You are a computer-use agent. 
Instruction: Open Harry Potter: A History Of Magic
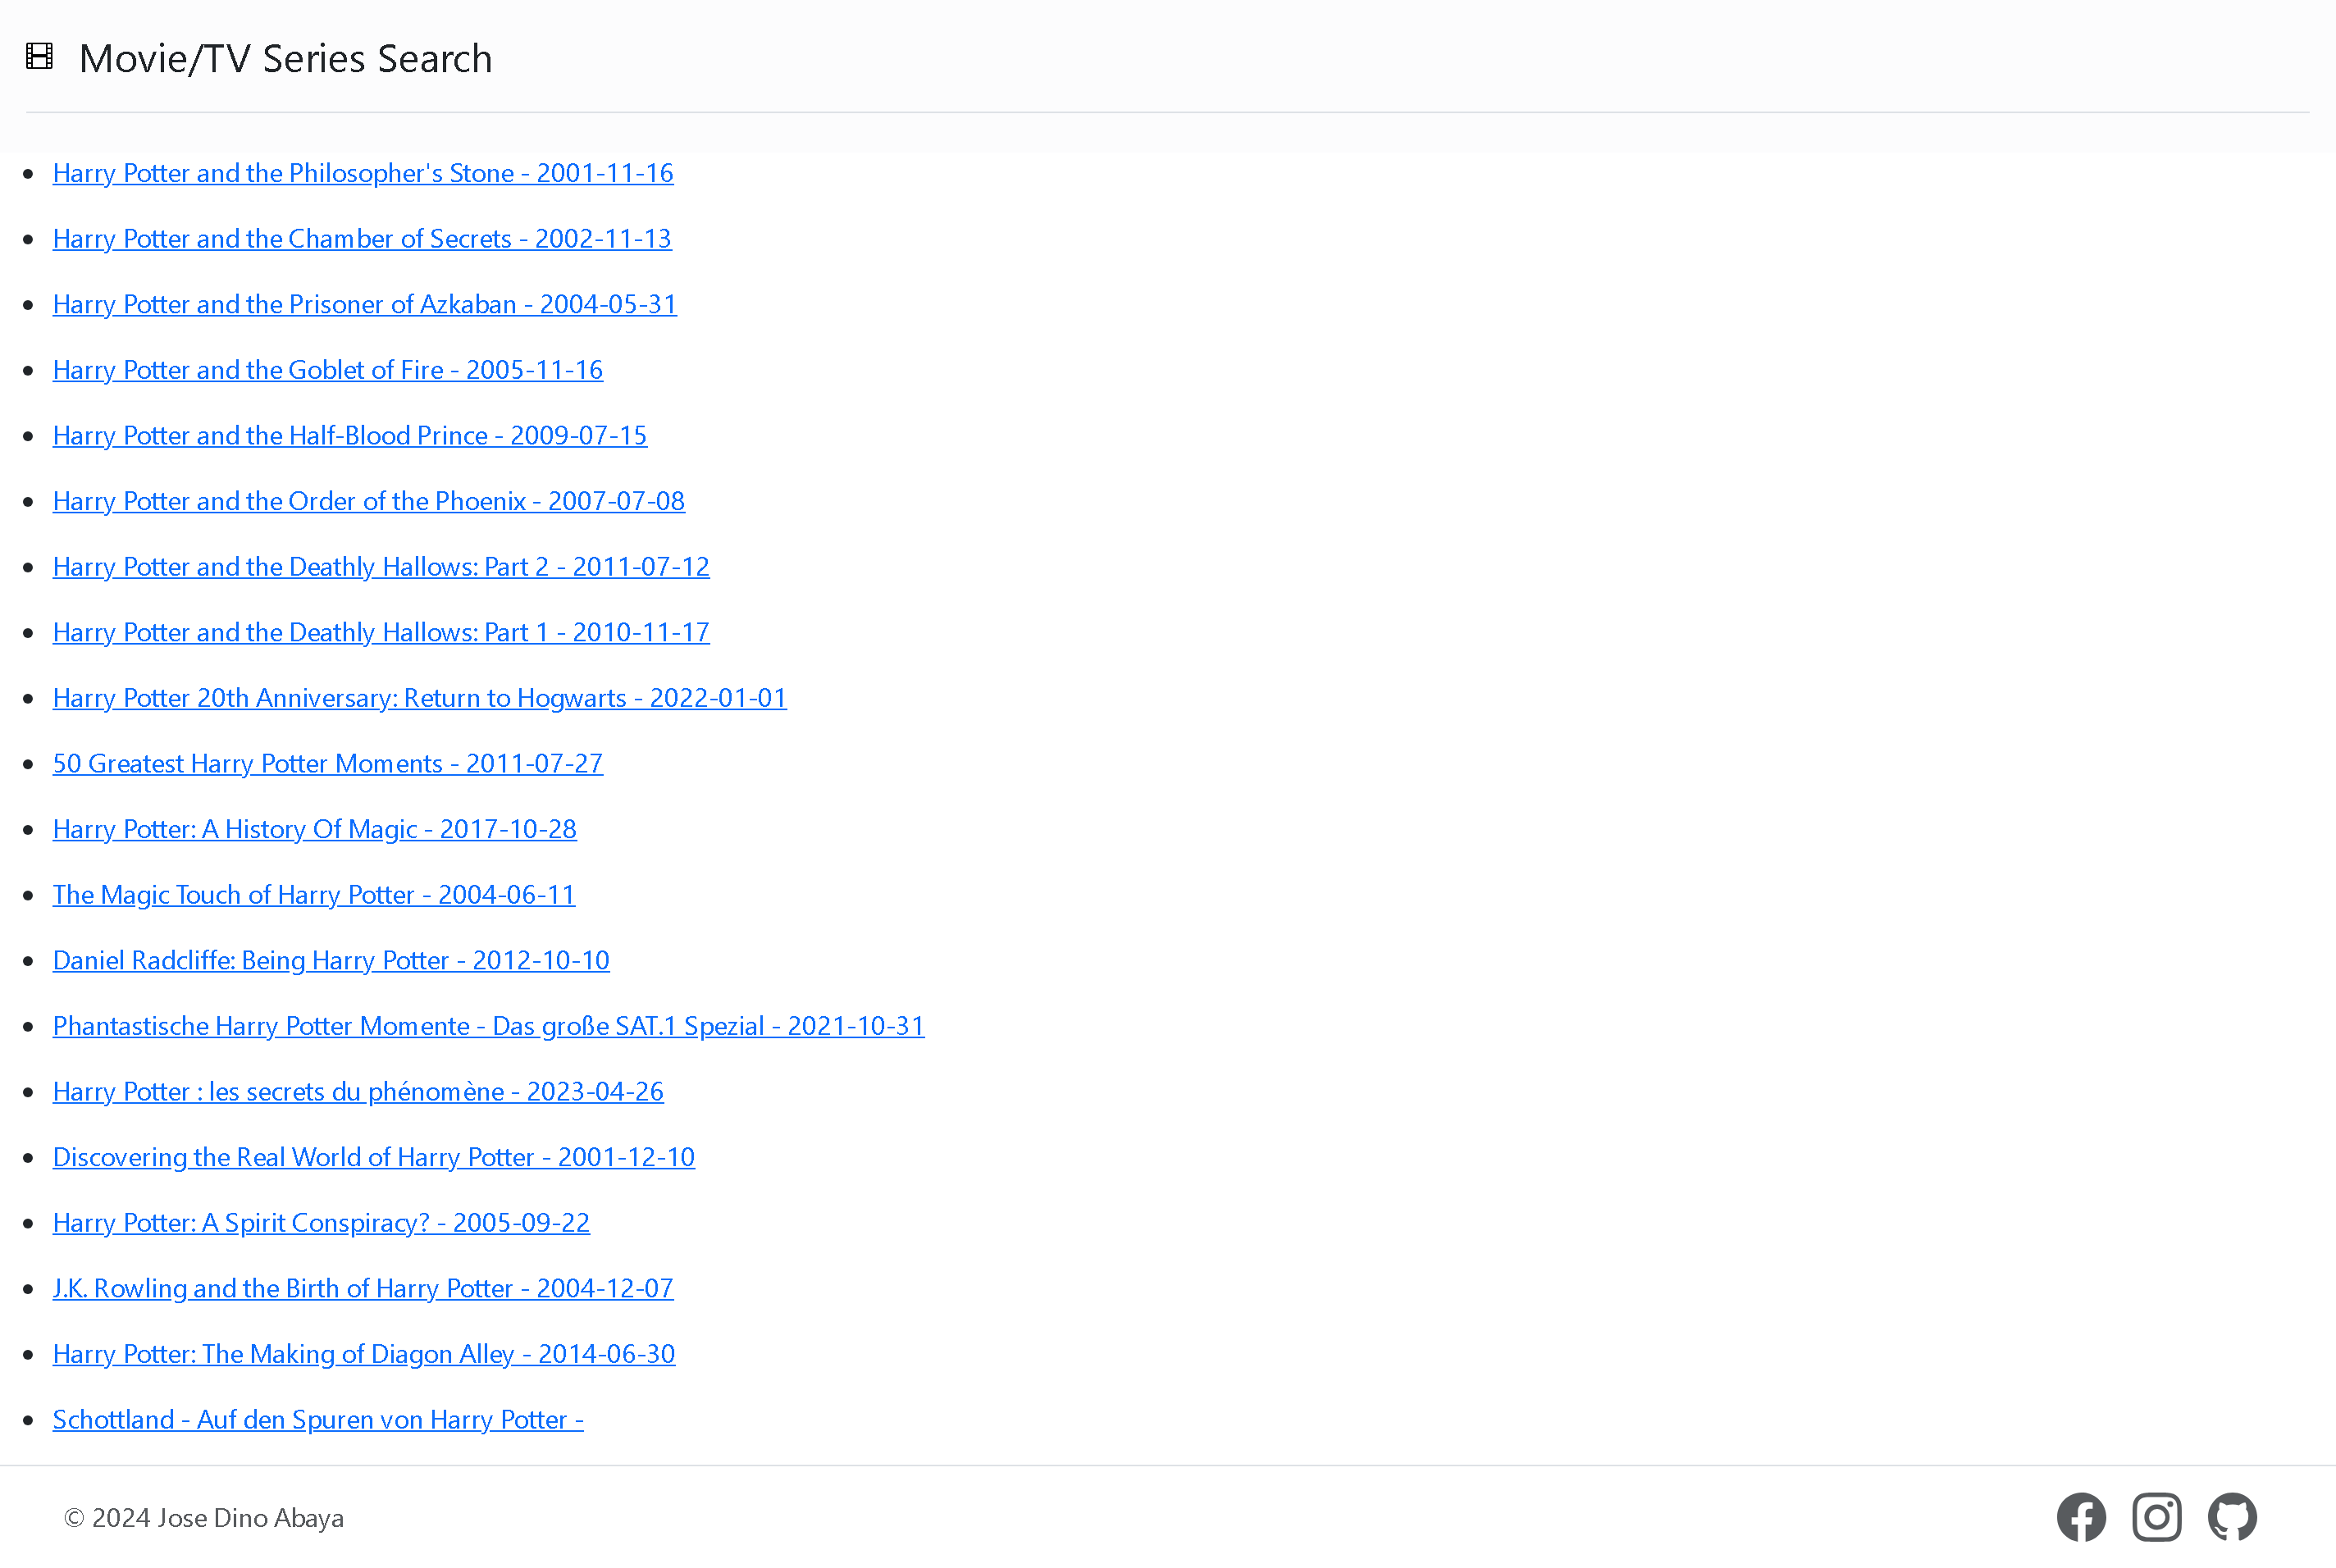(x=315, y=829)
